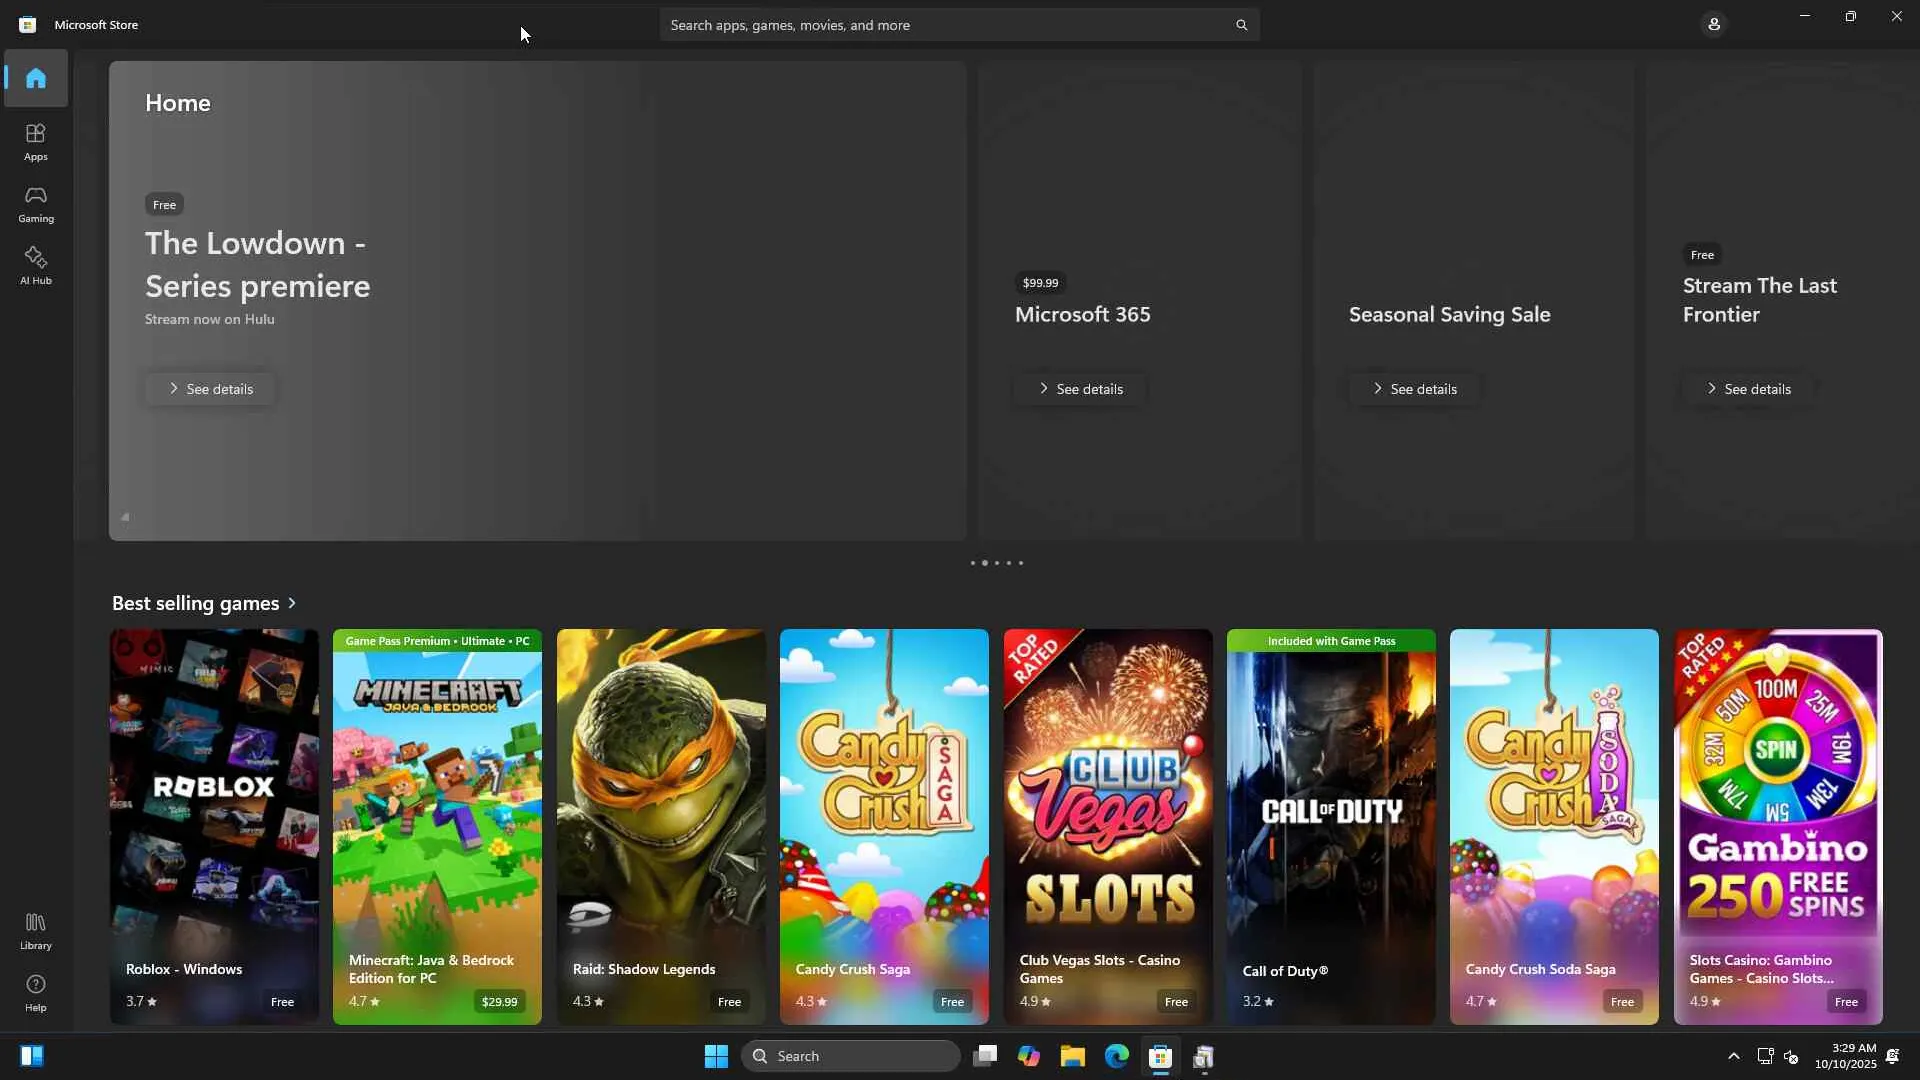See details for Microsoft 365

[x=1080, y=389]
